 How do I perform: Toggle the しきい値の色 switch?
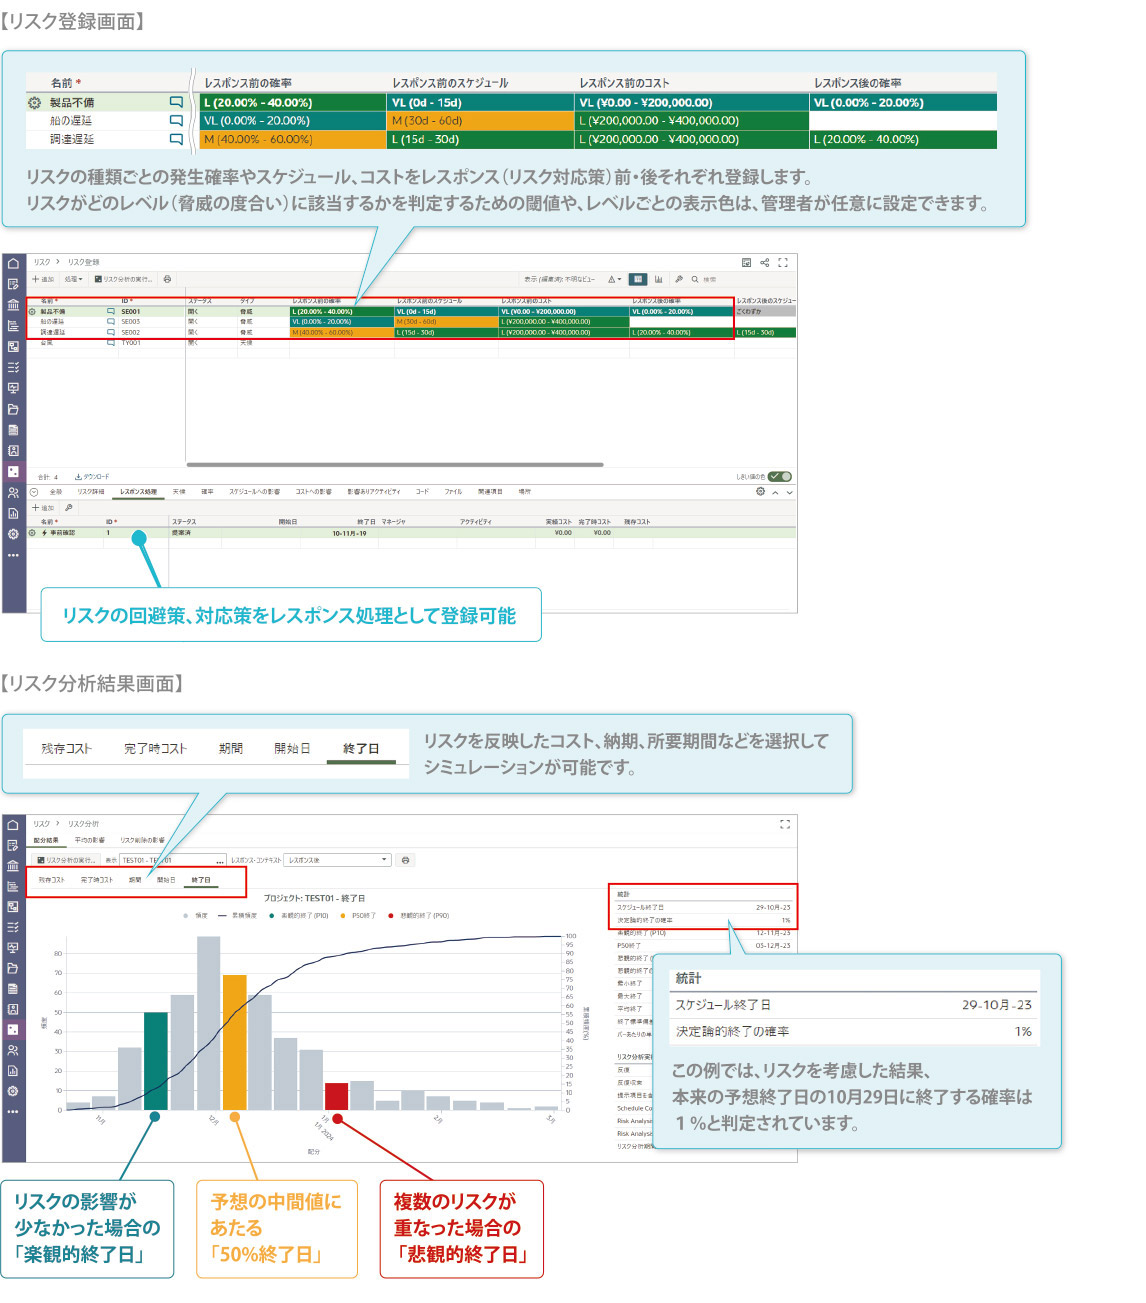point(780,476)
